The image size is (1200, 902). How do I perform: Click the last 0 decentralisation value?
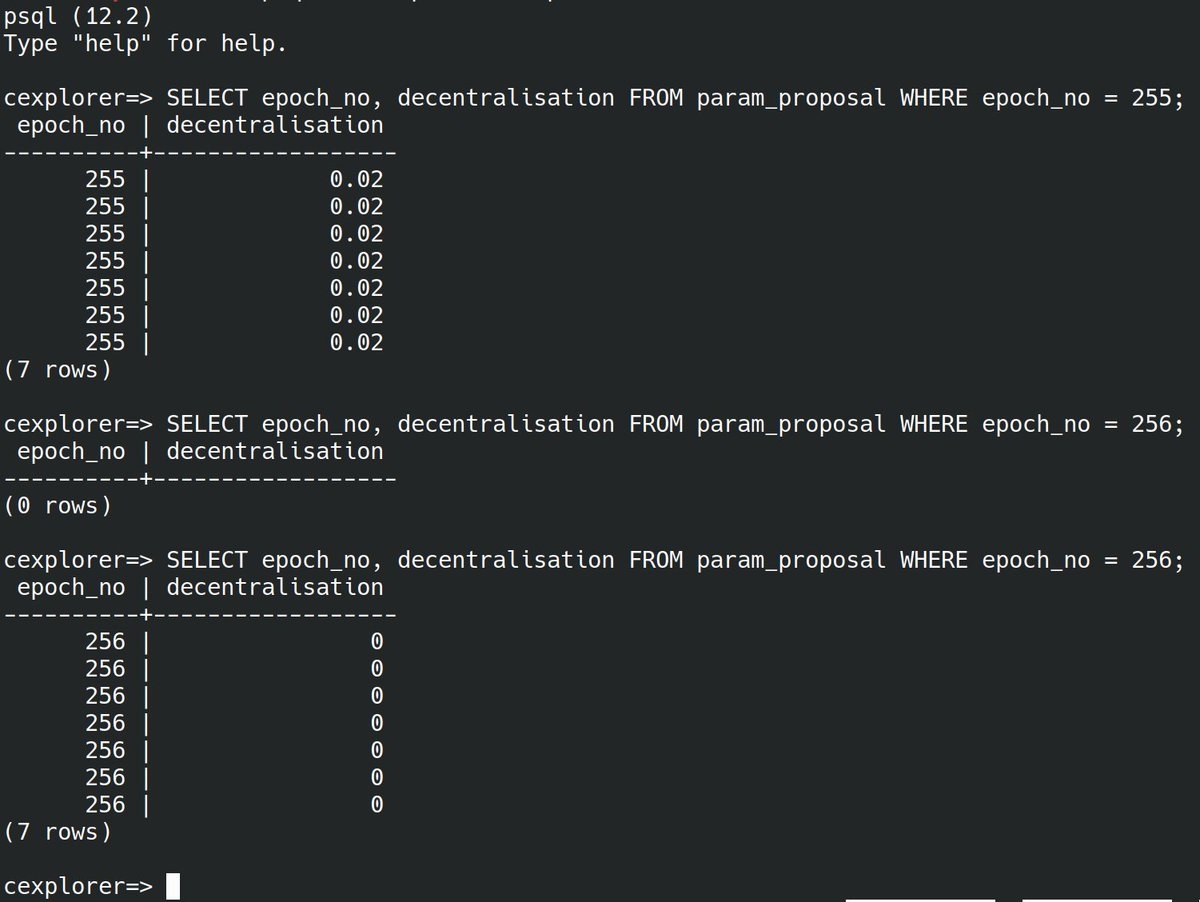[377, 804]
